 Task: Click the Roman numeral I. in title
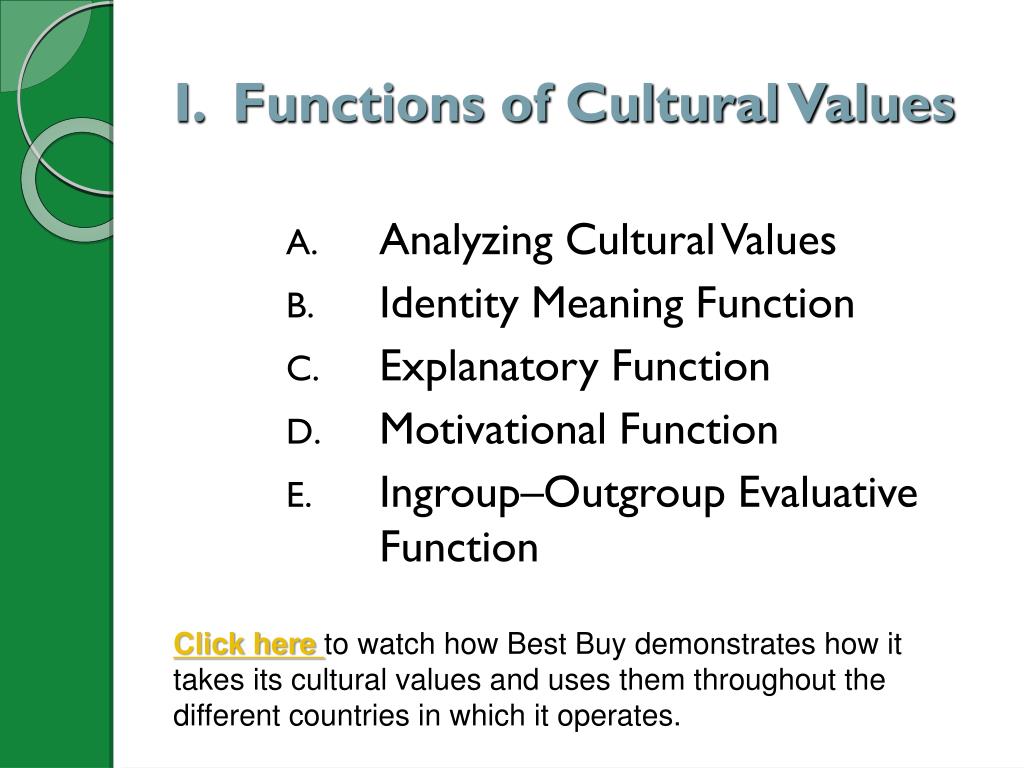click(x=191, y=103)
